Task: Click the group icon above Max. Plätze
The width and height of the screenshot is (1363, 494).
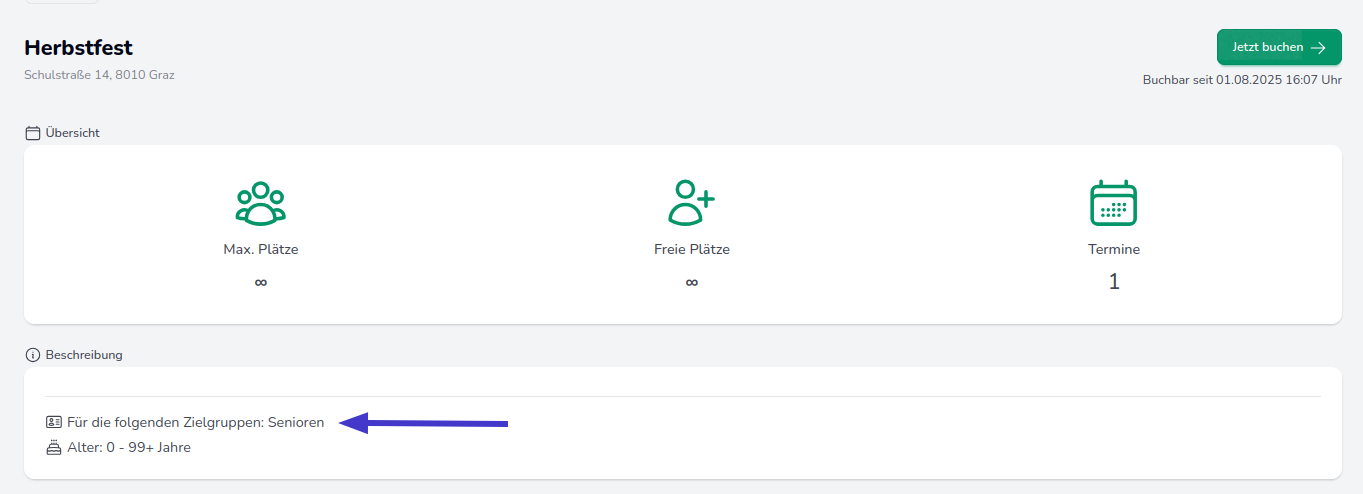Action: (261, 203)
